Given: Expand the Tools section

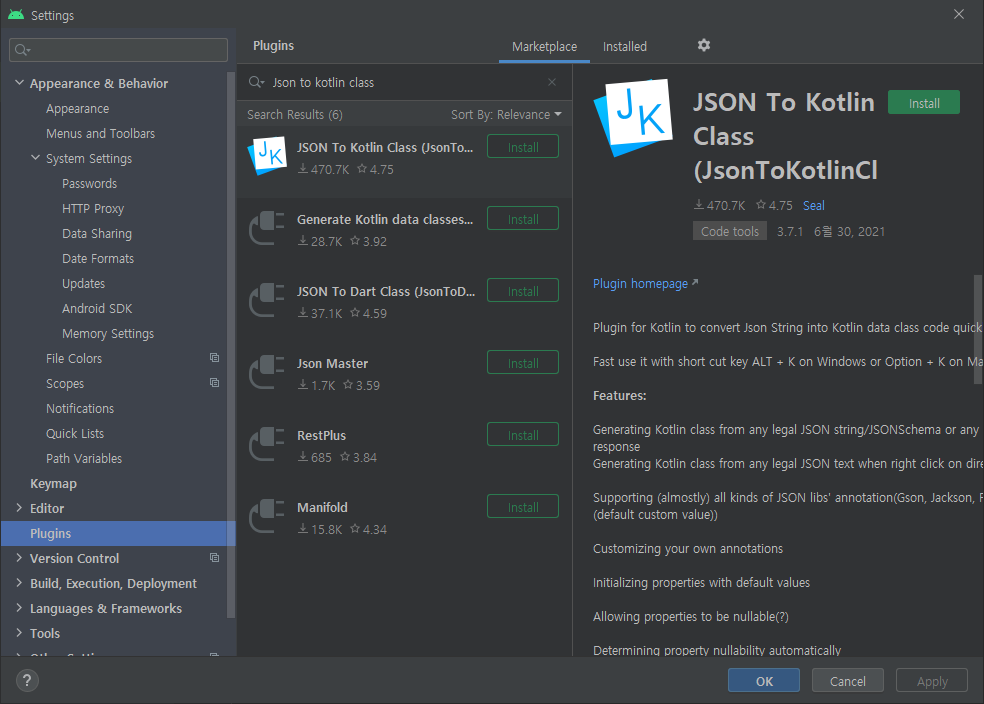Looking at the screenshot, I should click(x=19, y=633).
